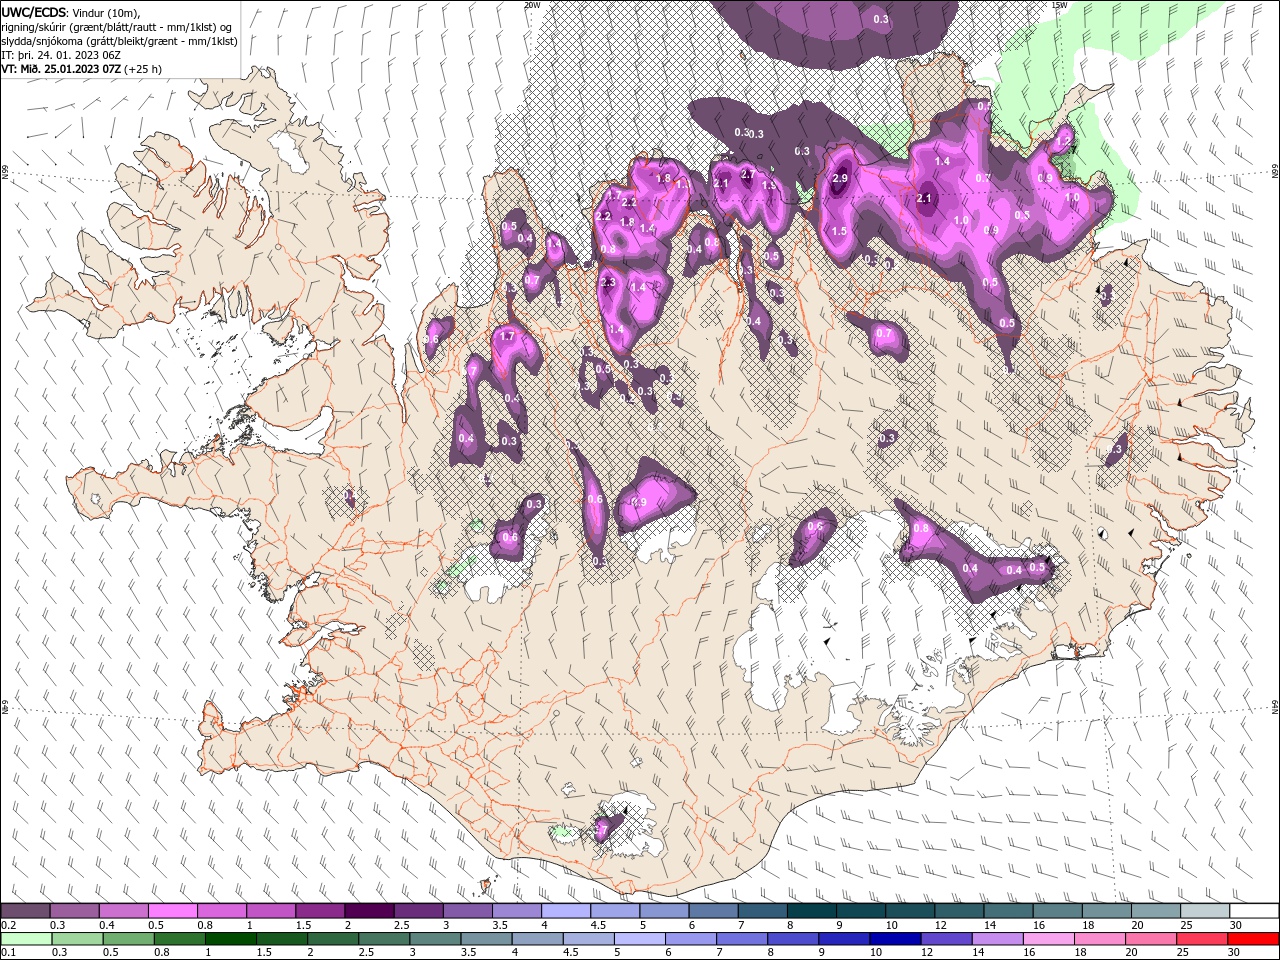Click the '15W' longitude label
The height and width of the screenshot is (960, 1280).
click(1059, 5)
